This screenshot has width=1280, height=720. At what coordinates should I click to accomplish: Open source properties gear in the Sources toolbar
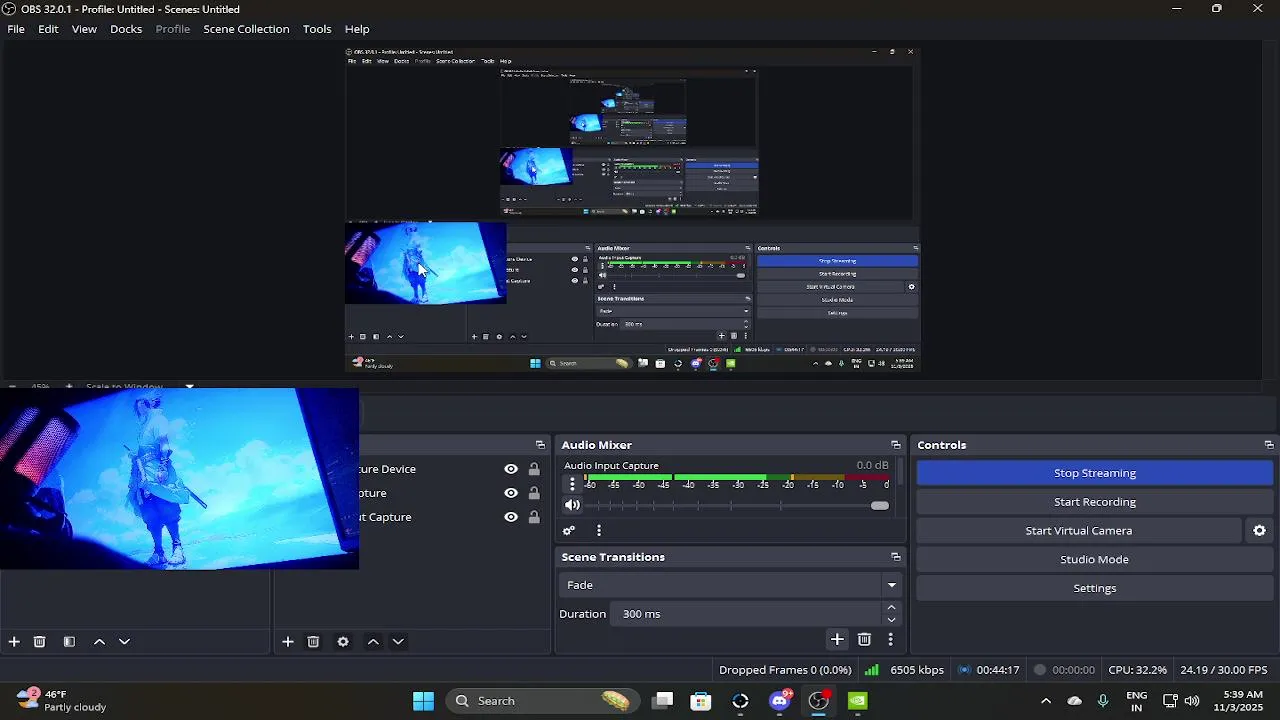point(343,642)
